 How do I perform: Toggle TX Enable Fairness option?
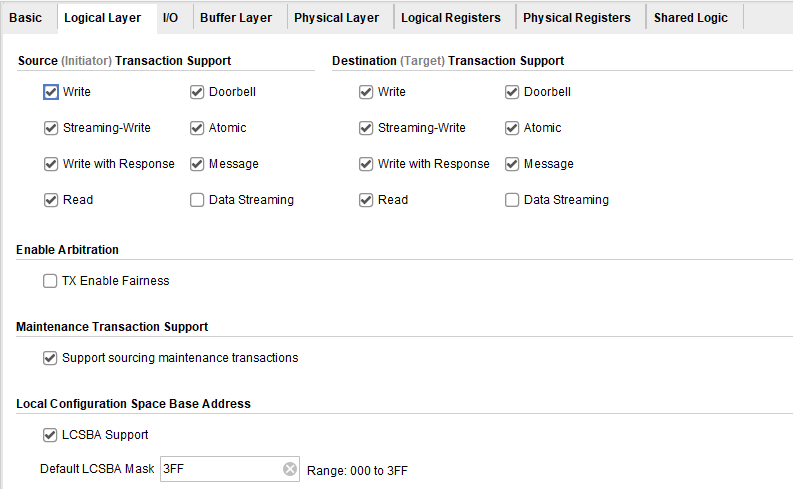tap(50, 281)
